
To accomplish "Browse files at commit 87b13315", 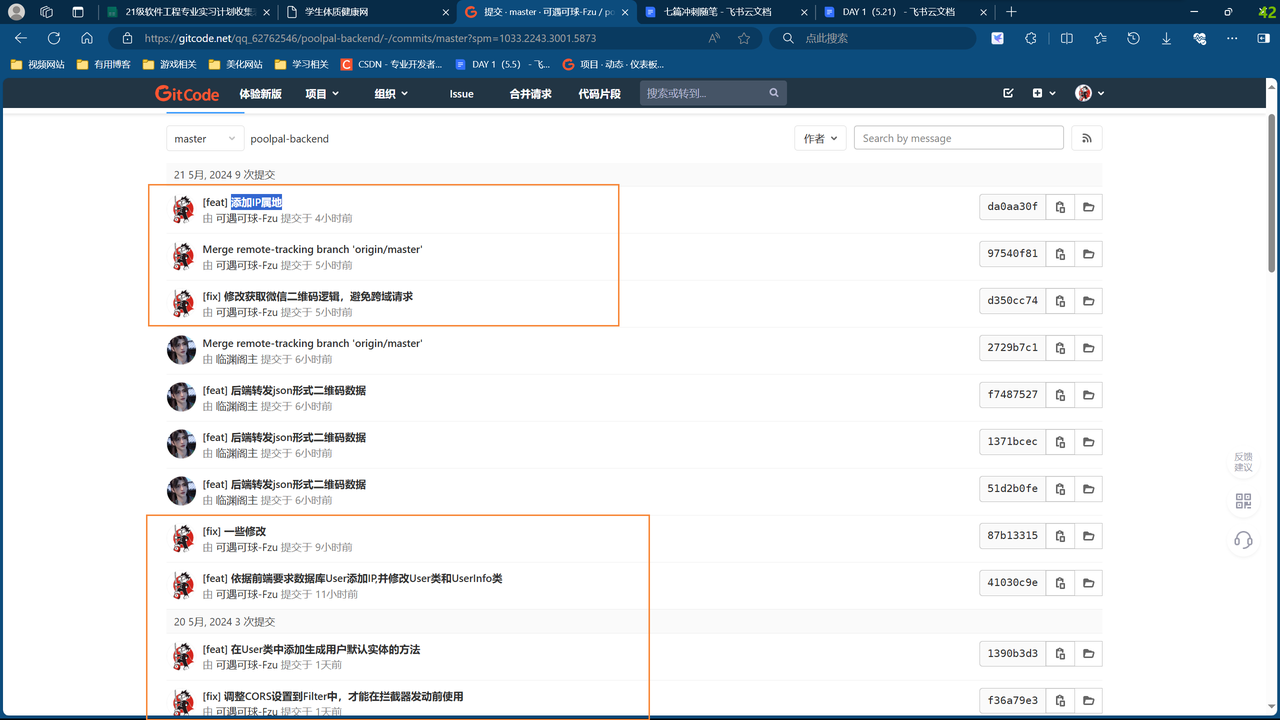I will tap(1088, 536).
